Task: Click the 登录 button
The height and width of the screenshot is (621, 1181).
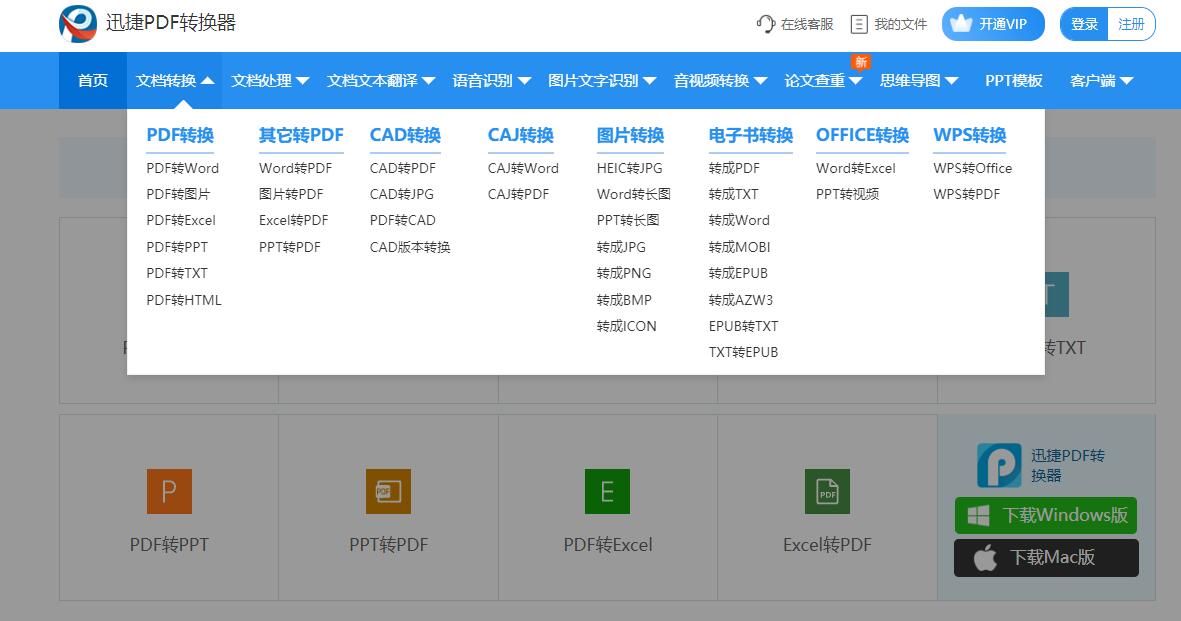Action: click(x=1084, y=24)
